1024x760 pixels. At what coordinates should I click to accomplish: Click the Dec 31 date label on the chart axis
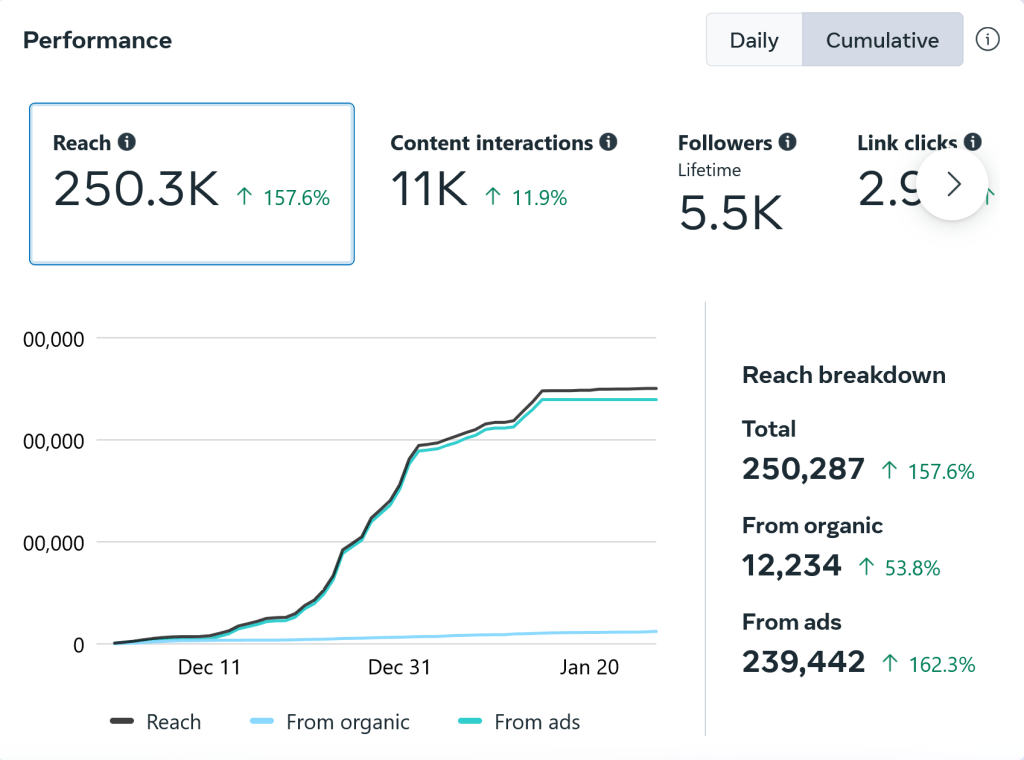399,667
